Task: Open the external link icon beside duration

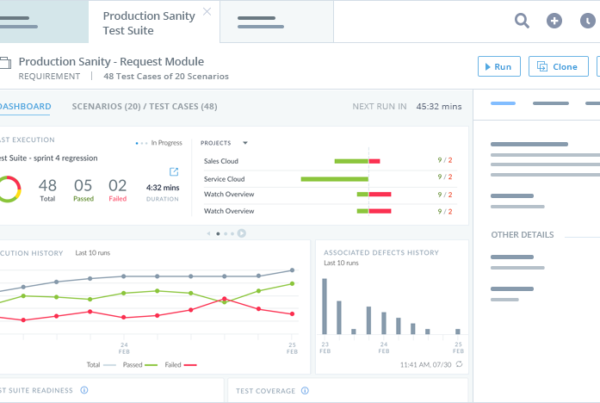Action: 174,172
